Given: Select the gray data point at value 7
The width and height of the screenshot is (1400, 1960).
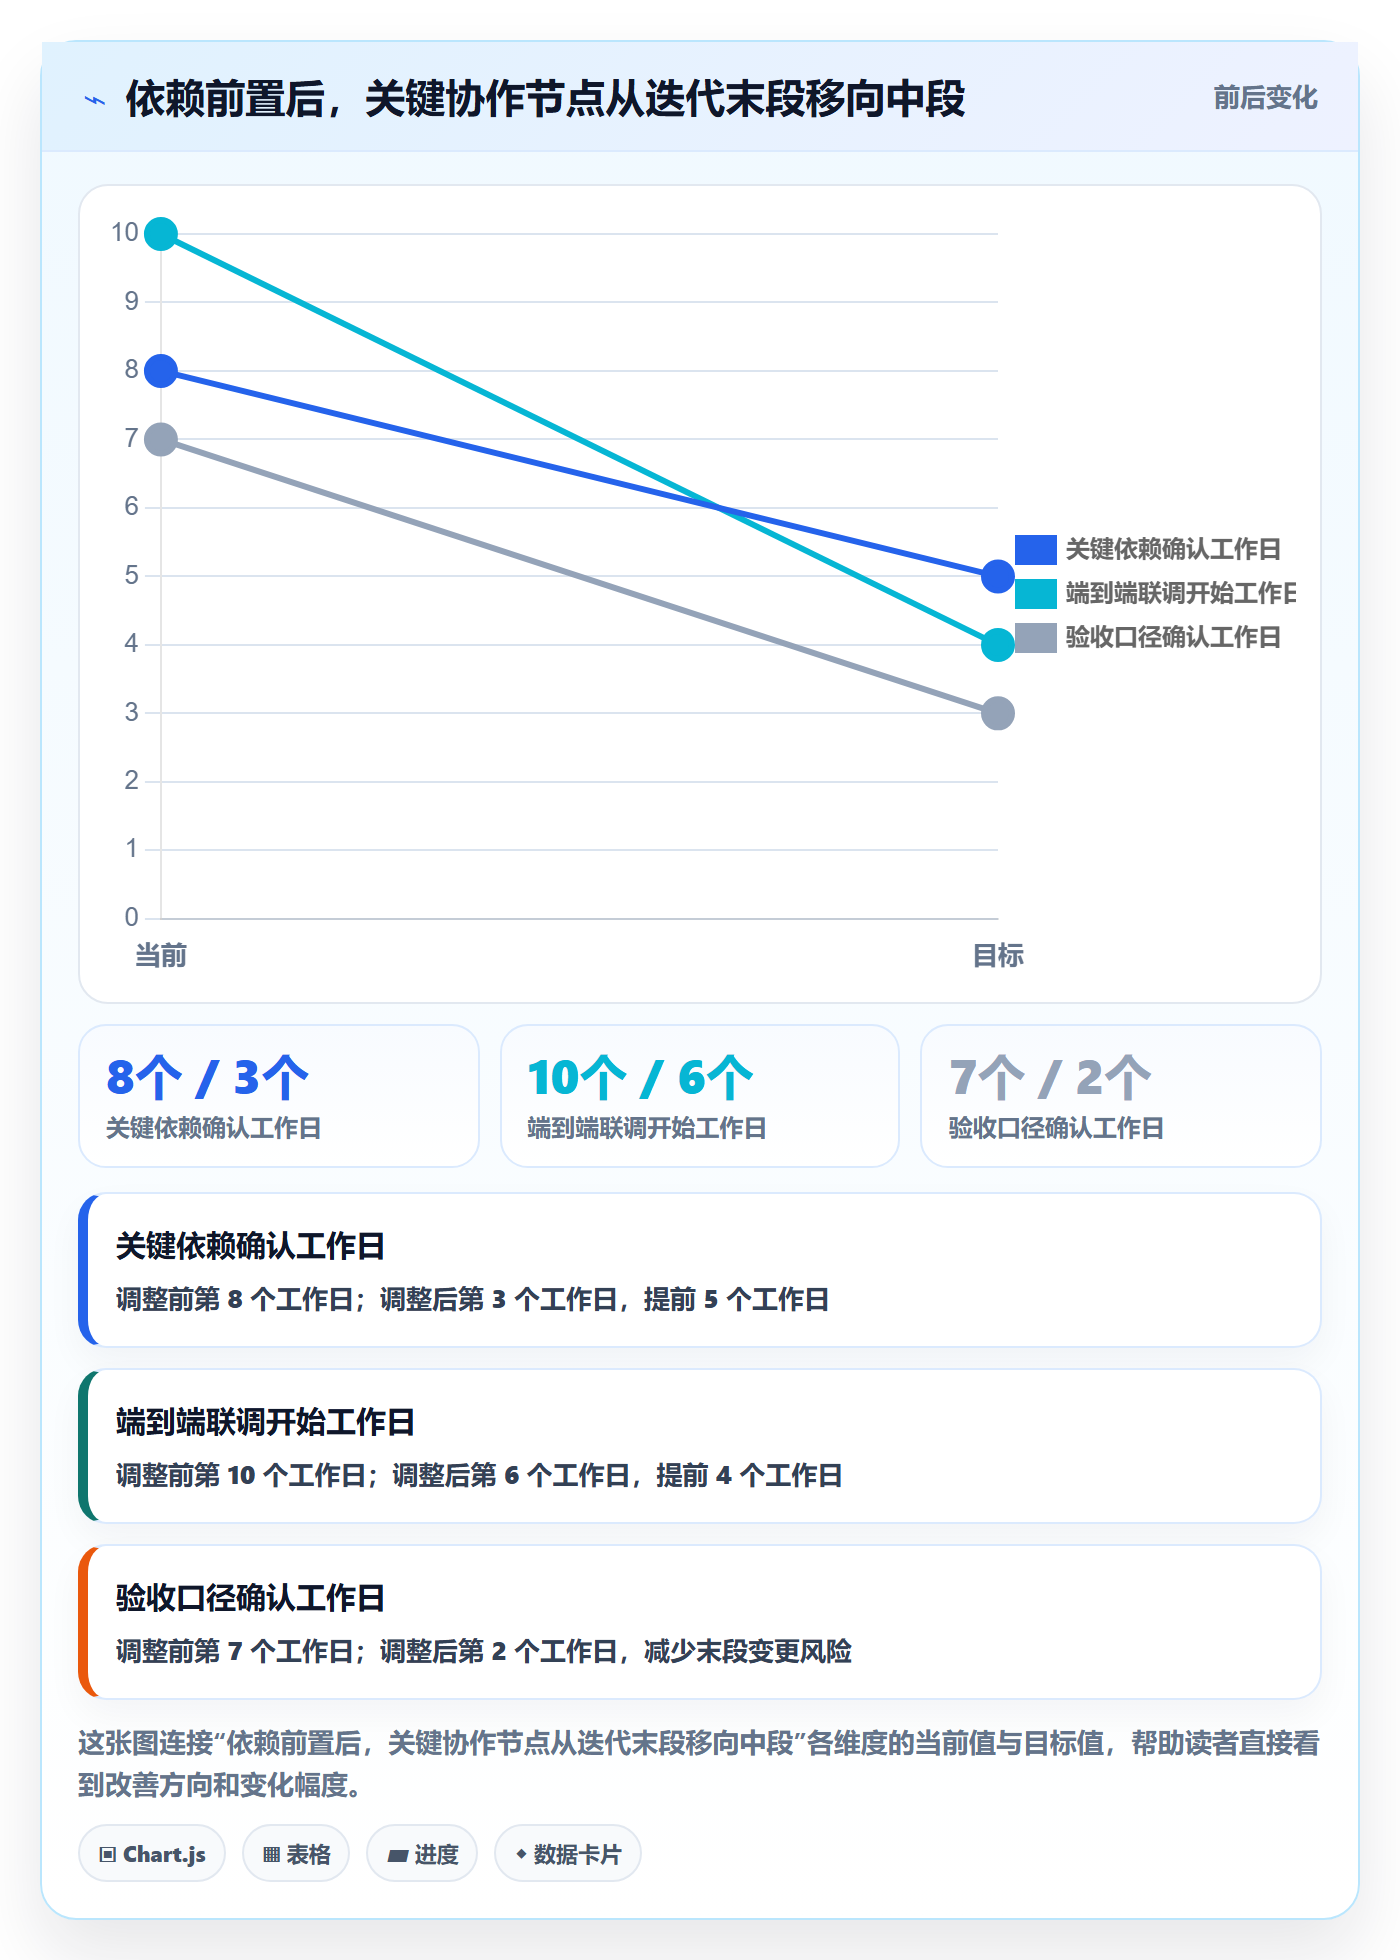Looking at the screenshot, I should [x=161, y=439].
